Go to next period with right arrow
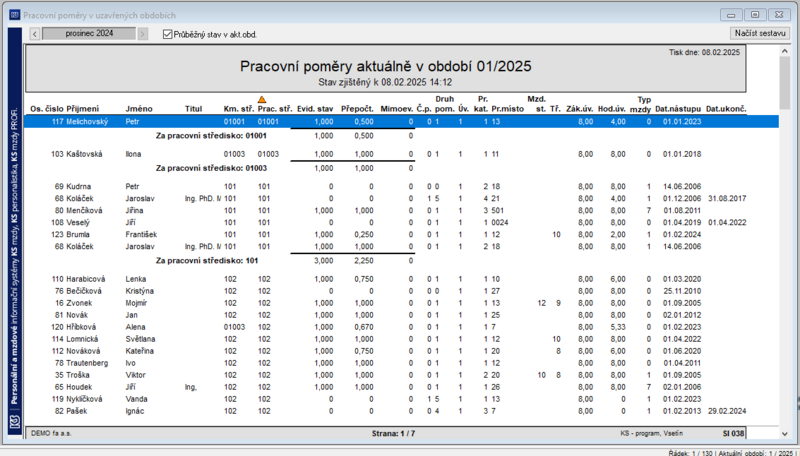800x456 pixels. click(143, 34)
